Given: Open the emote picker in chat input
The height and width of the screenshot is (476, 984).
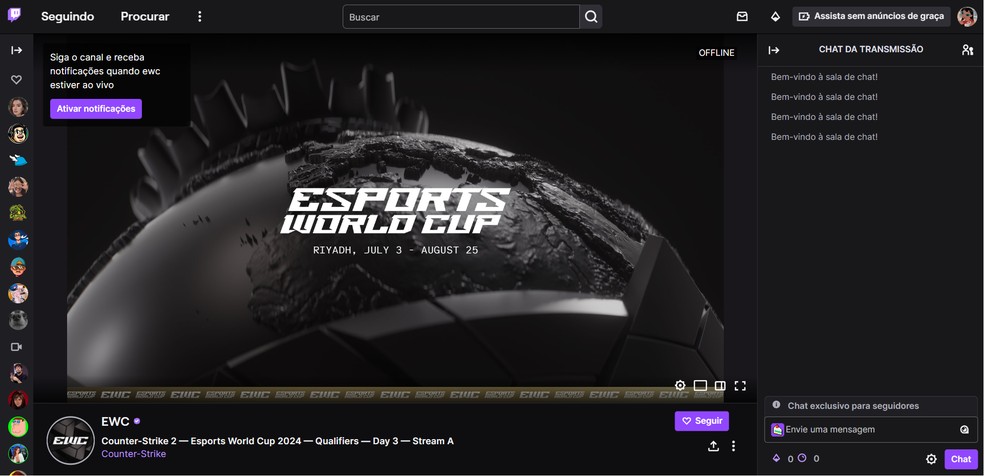Looking at the screenshot, I should [965, 430].
